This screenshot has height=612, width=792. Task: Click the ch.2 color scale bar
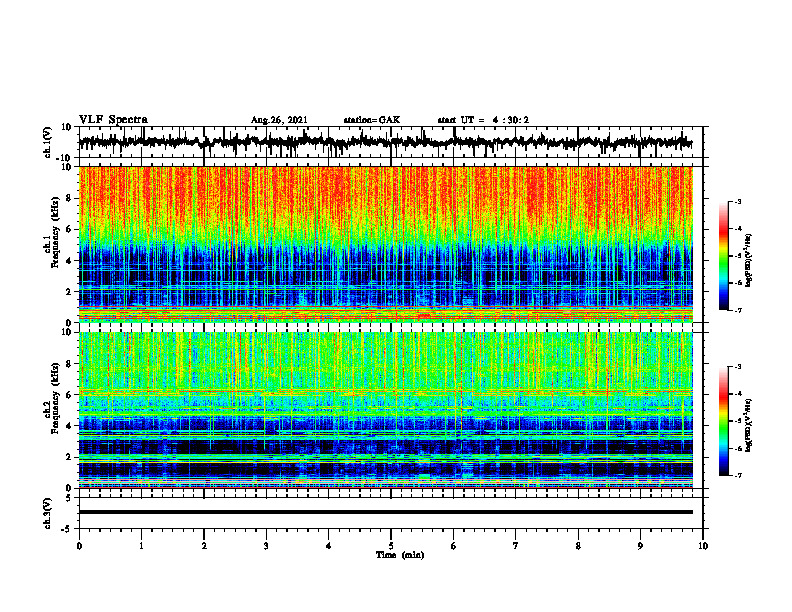[x=723, y=421]
